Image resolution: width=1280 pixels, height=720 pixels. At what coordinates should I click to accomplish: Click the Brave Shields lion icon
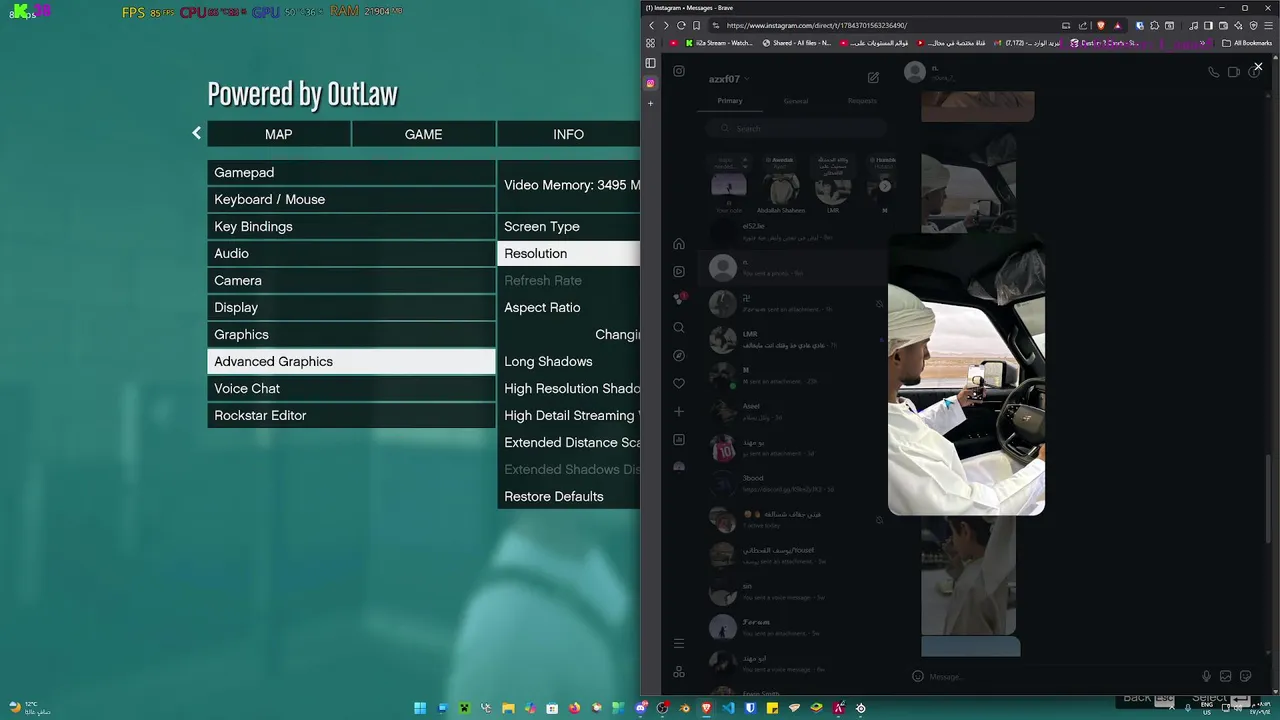[1101, 25]
